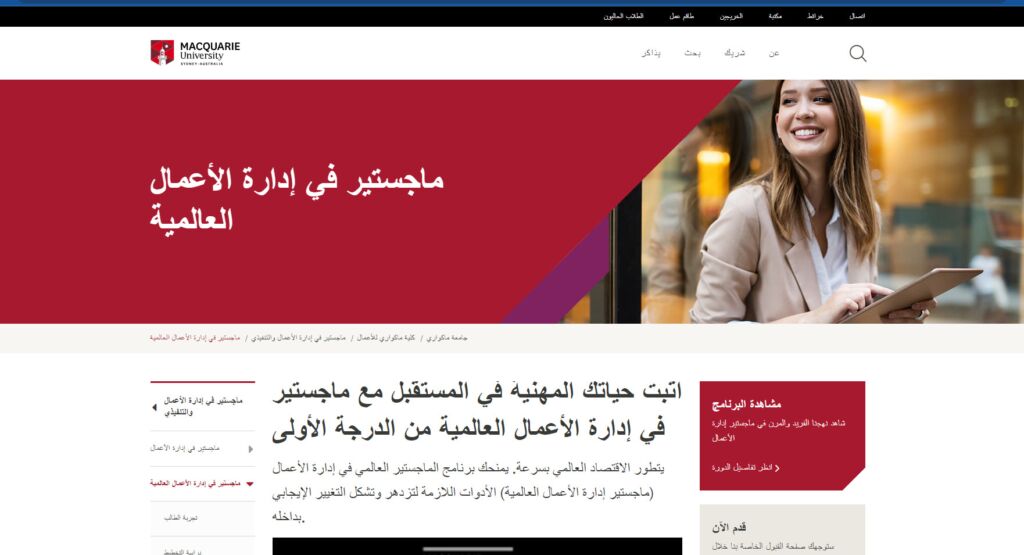Viewport: 1024px width, 555px height.
Task: Click 'خرائط' link in top bar
Action: pyautogui.click(x=814, y=17)
